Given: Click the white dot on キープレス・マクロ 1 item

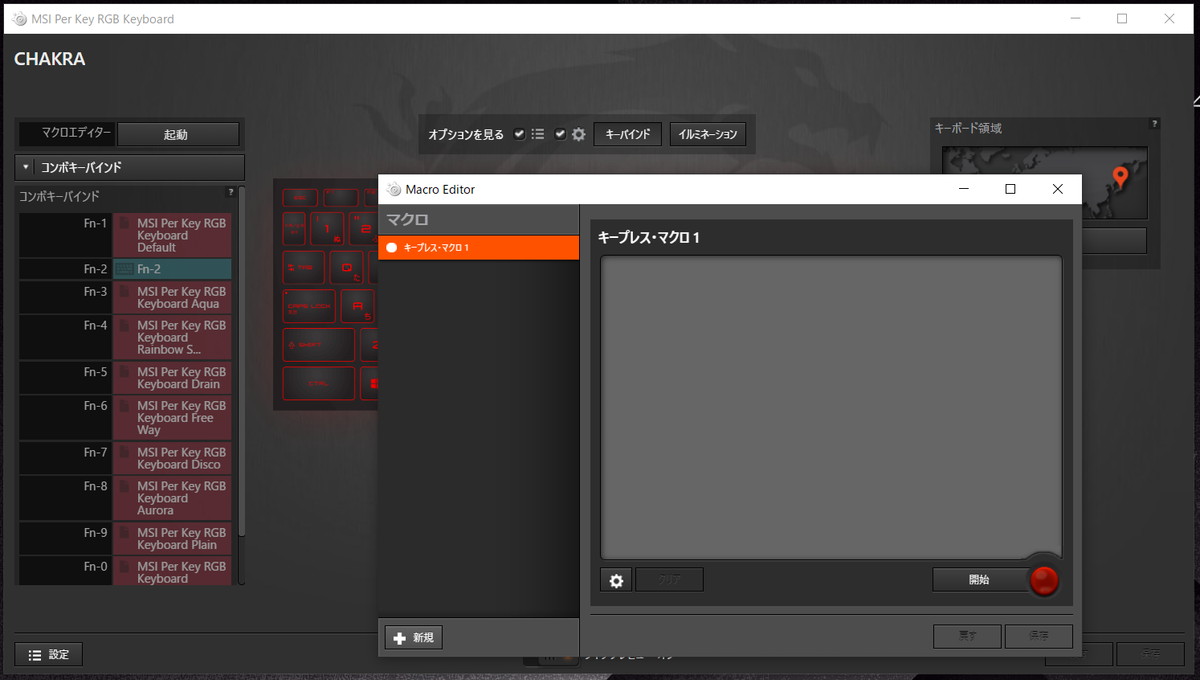Looking at the screenshot, I should 392,247.
